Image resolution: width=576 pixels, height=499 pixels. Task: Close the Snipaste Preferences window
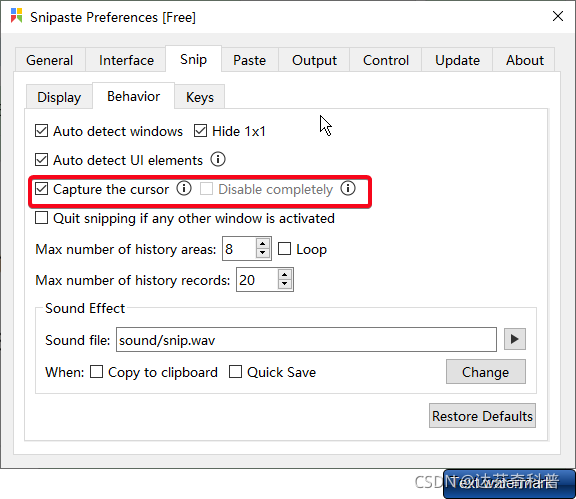(x=558, y=16)
